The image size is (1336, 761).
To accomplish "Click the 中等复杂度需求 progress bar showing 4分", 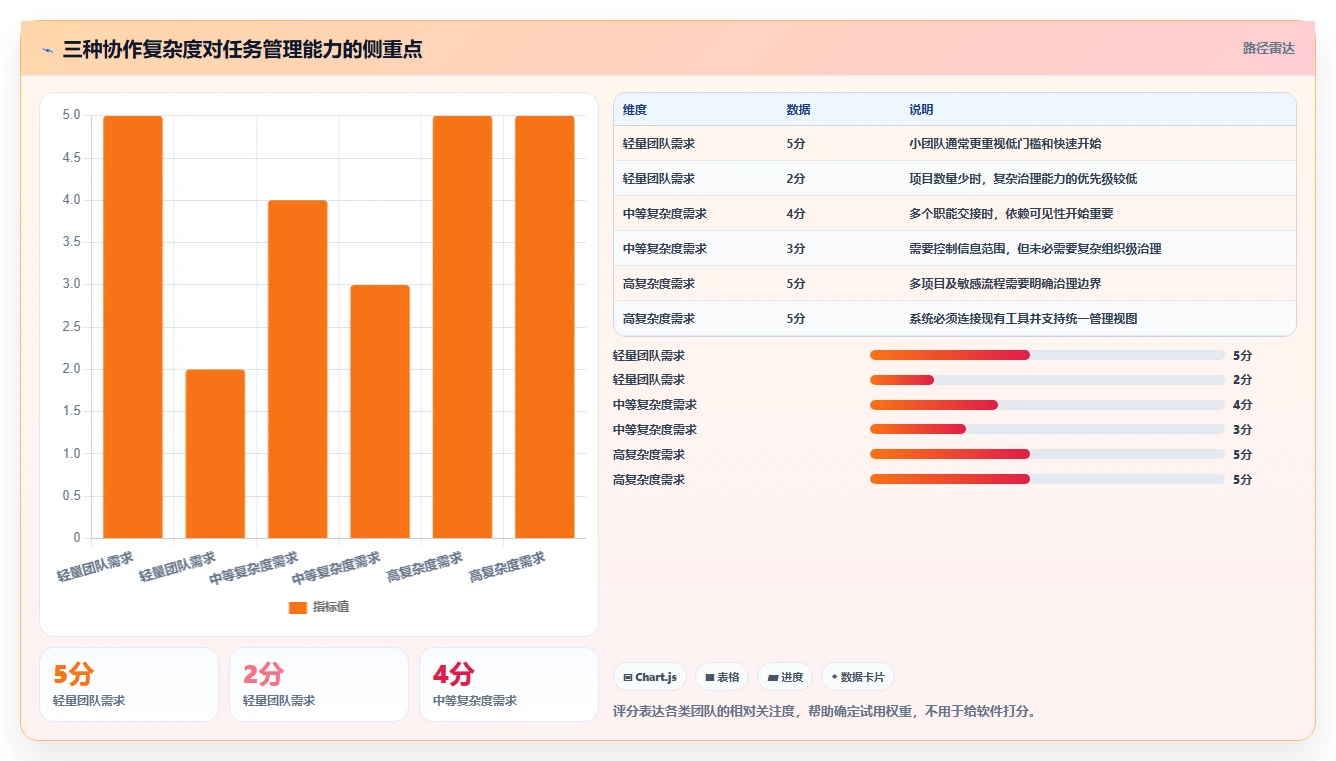I will point(1047,405).
